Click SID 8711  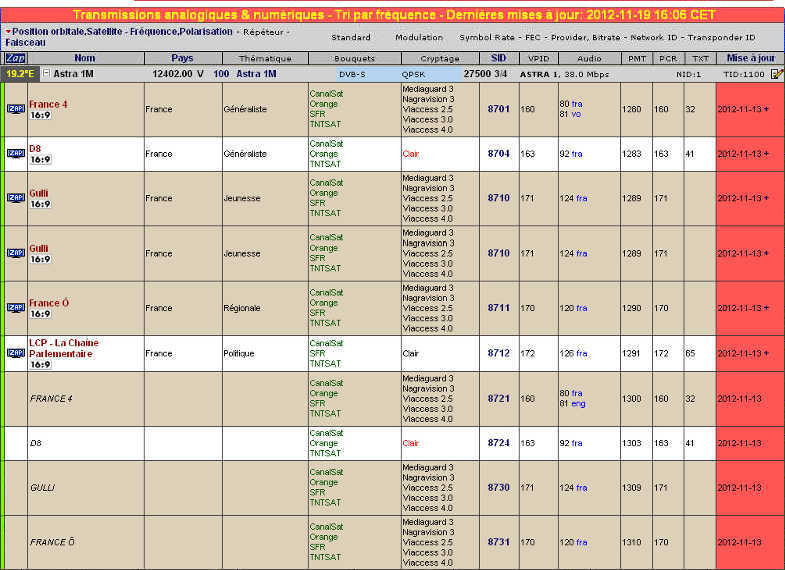499,308
